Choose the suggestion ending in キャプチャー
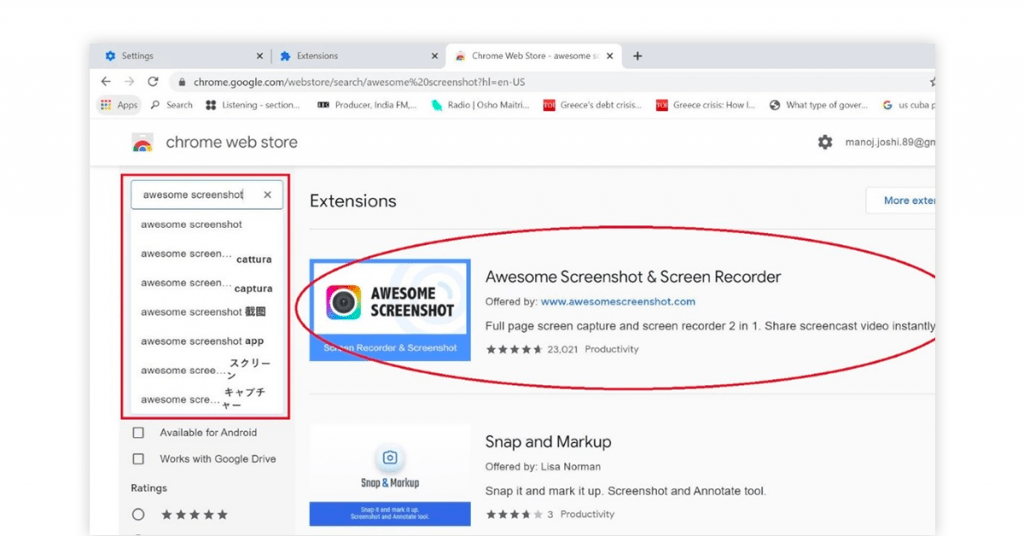This screenshot has width=1024, height=536. click(207, 398)
